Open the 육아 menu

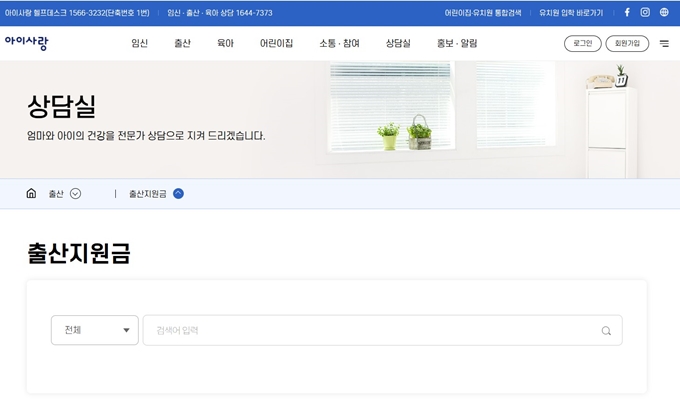pyautogui.click(x=226, y=43)
